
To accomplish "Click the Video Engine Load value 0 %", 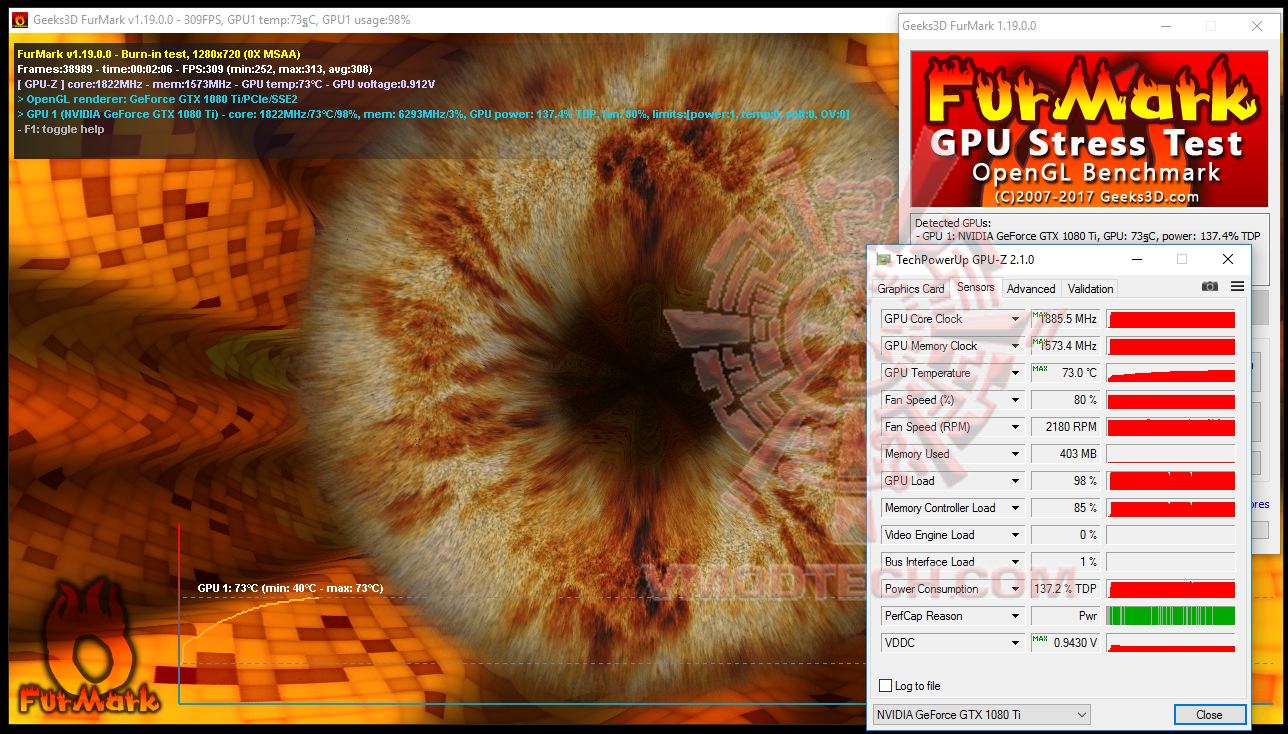I will point(1065,535).
